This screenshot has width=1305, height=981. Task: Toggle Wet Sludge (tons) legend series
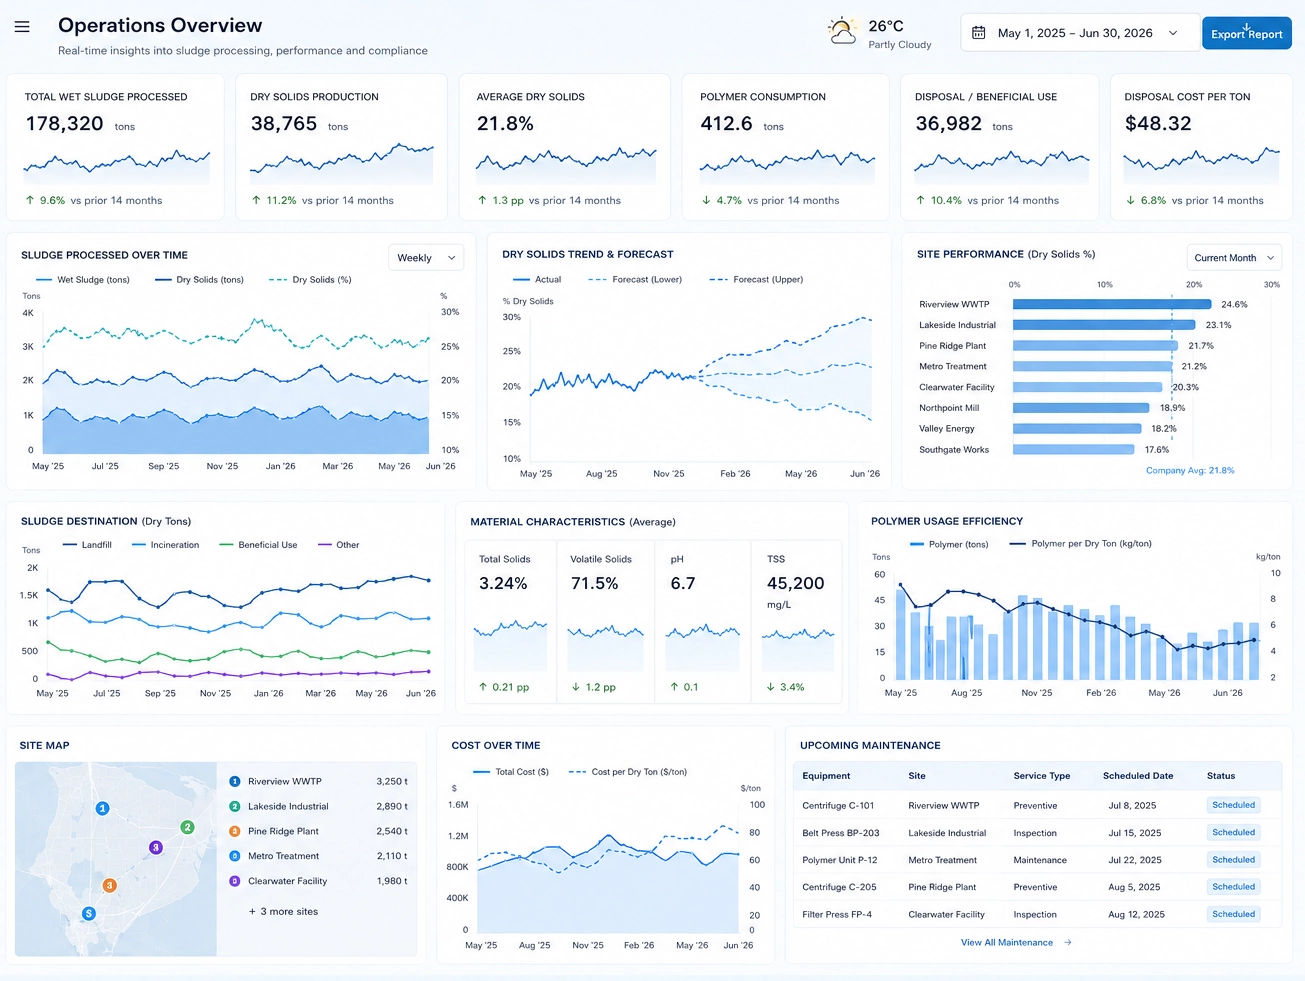[83, 280]
